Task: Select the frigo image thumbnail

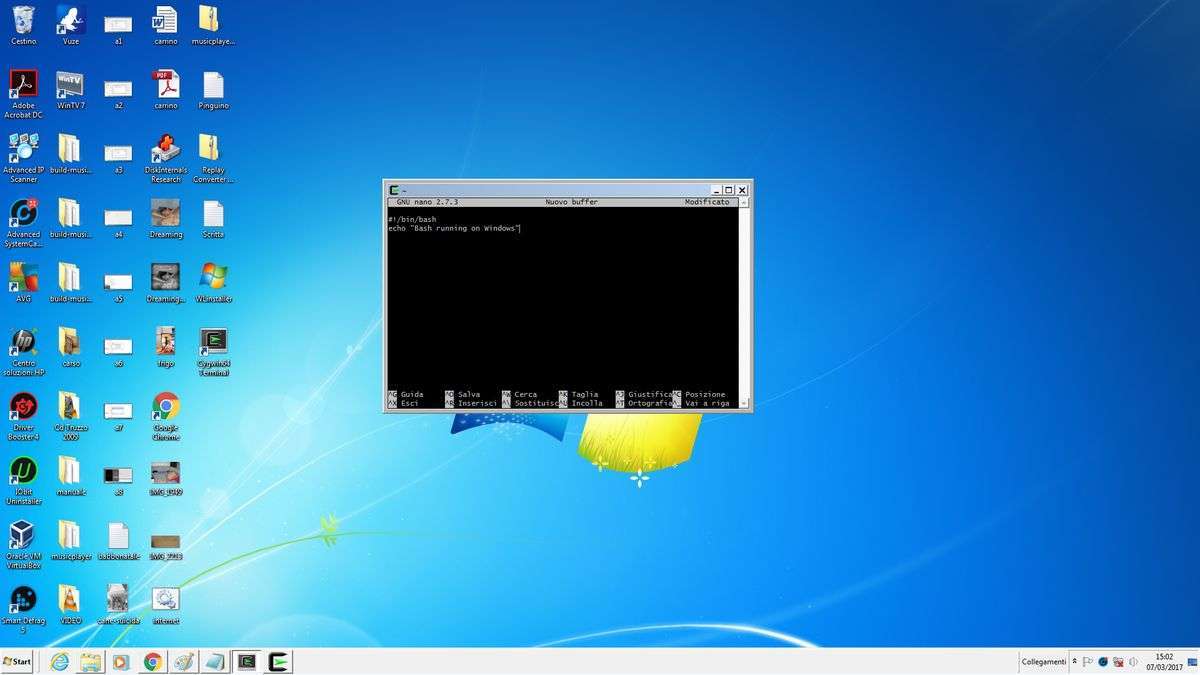Action: click(x=166, y=347)
